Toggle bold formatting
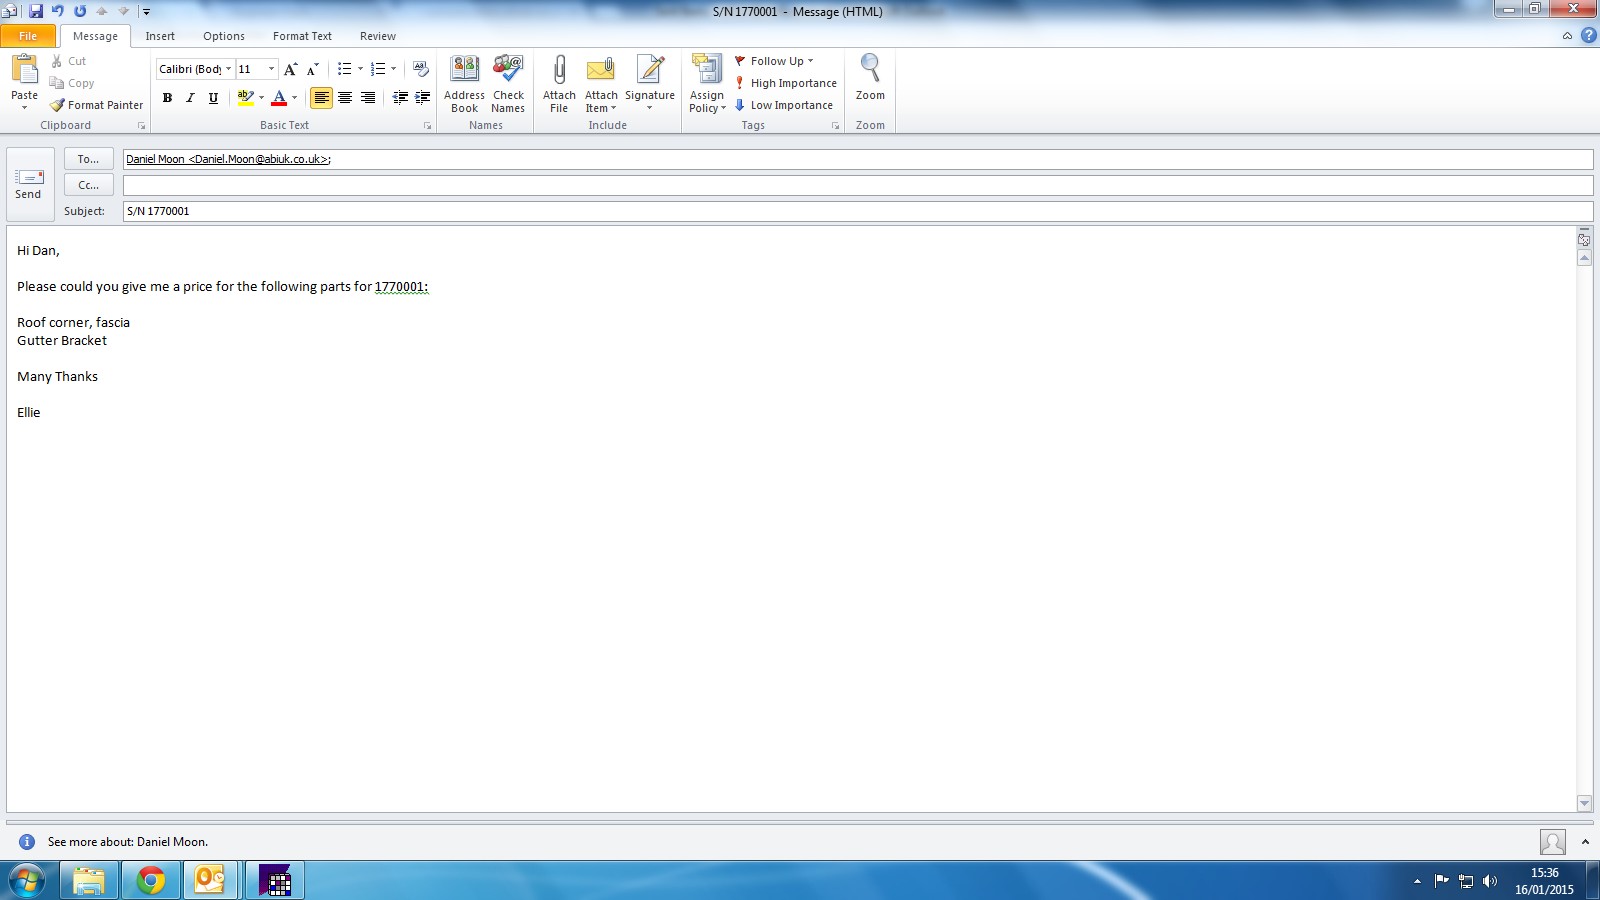The width and height of the screenshot is (1600, 900). [x=167, y=98]
